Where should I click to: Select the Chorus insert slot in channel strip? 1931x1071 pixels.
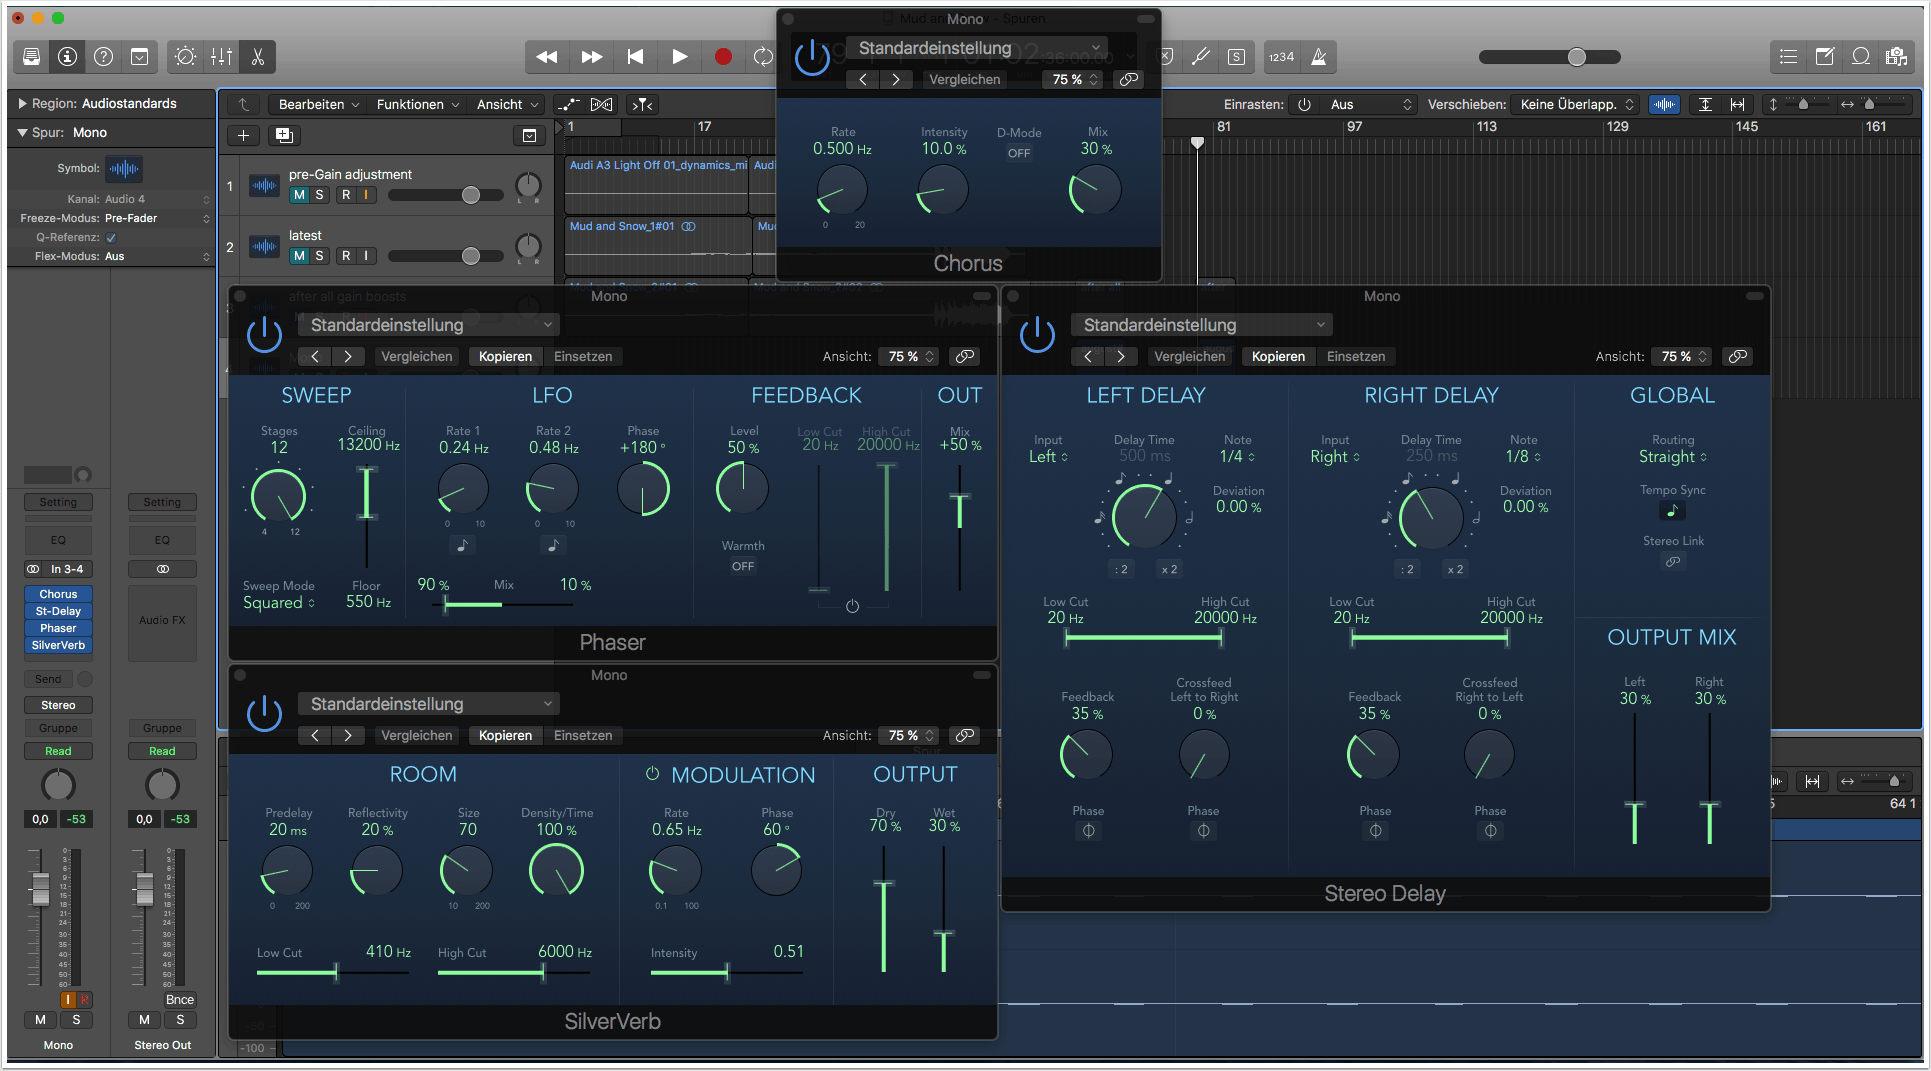(58, 594)
